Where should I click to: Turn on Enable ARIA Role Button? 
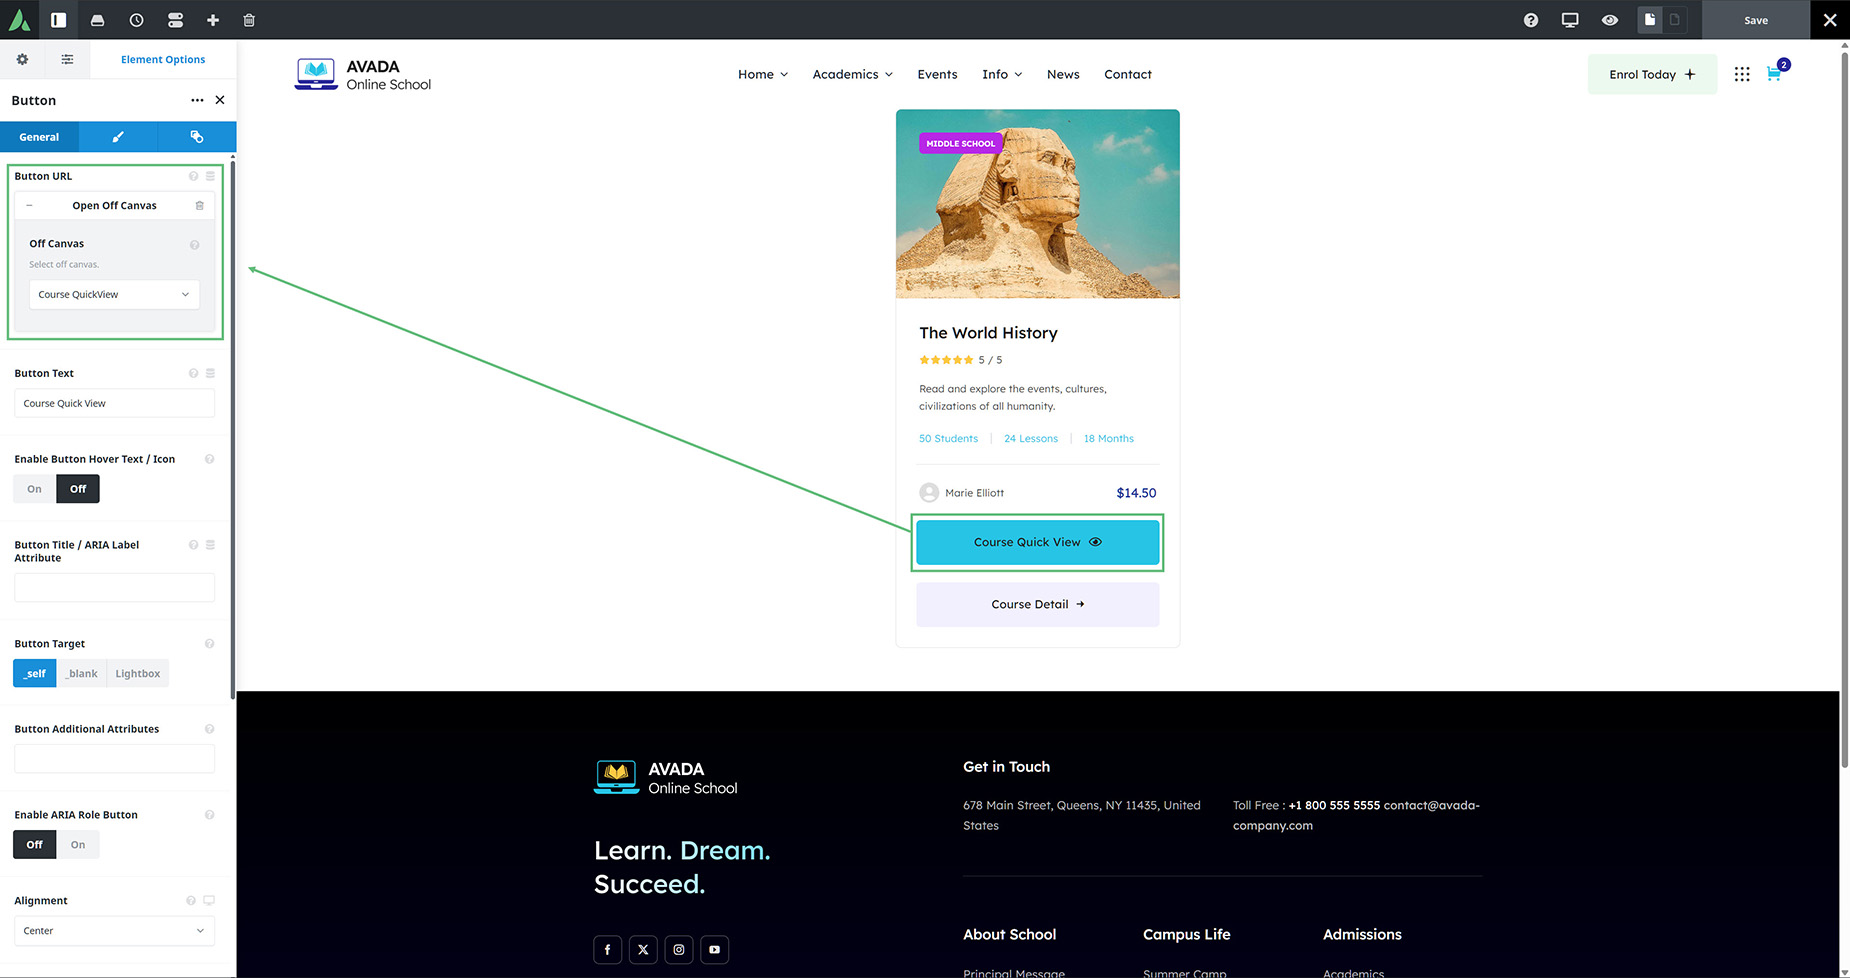pyautogui.click(x=78, y=845)
